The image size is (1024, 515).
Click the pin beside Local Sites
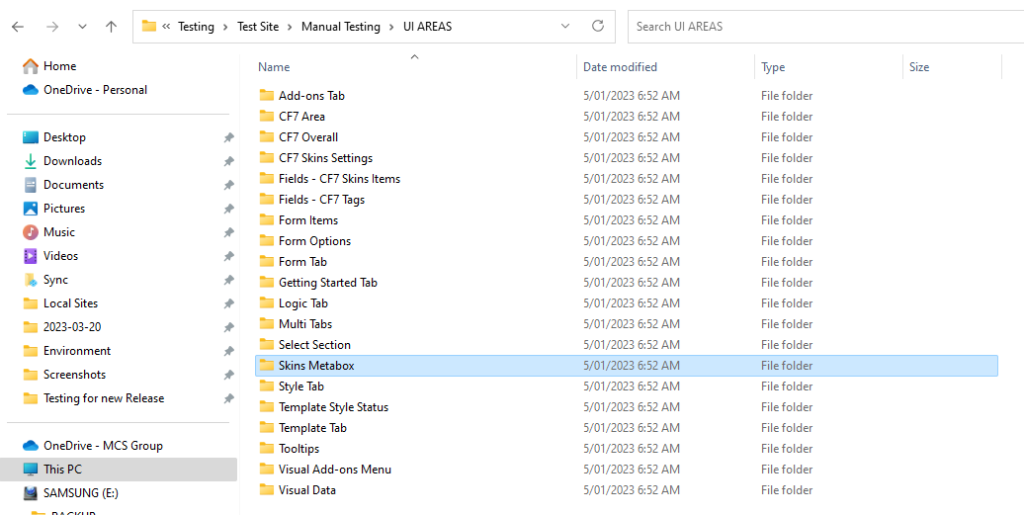(228, 304)
